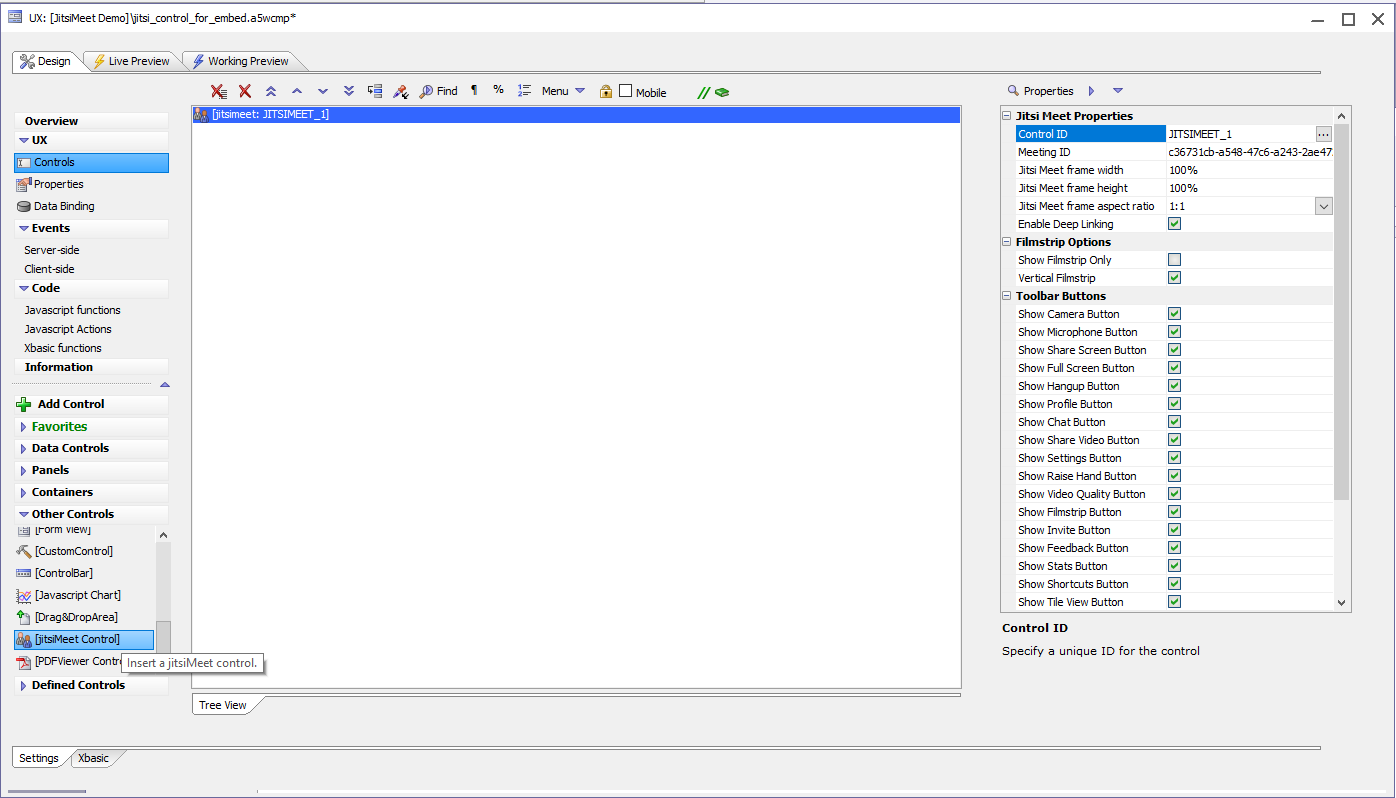This screenshot has height=798, width=1396.
Task: Open the Server-side events link
Action: (x=52, y=250)
